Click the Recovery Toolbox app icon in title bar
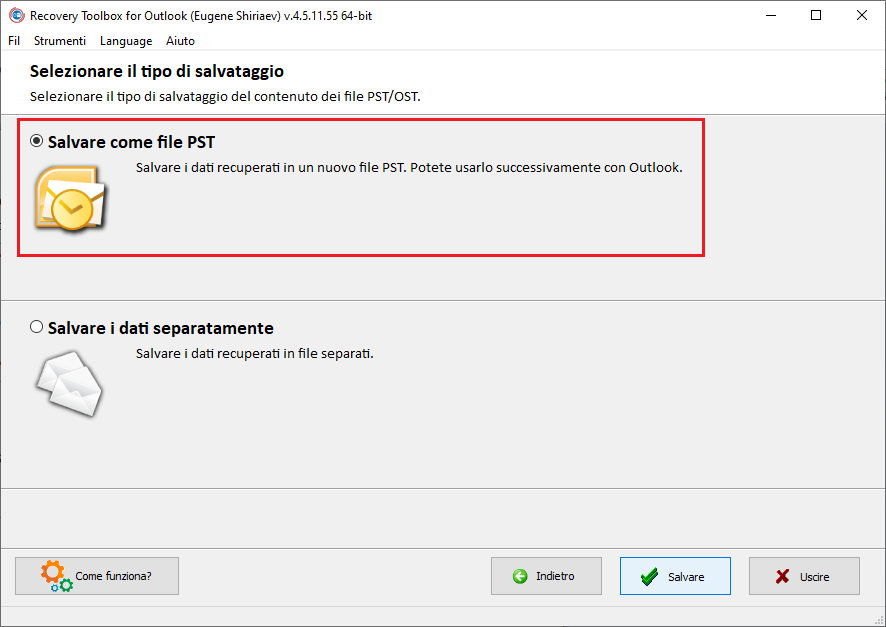This screenshot has height=627, width=886. (16, 15)
